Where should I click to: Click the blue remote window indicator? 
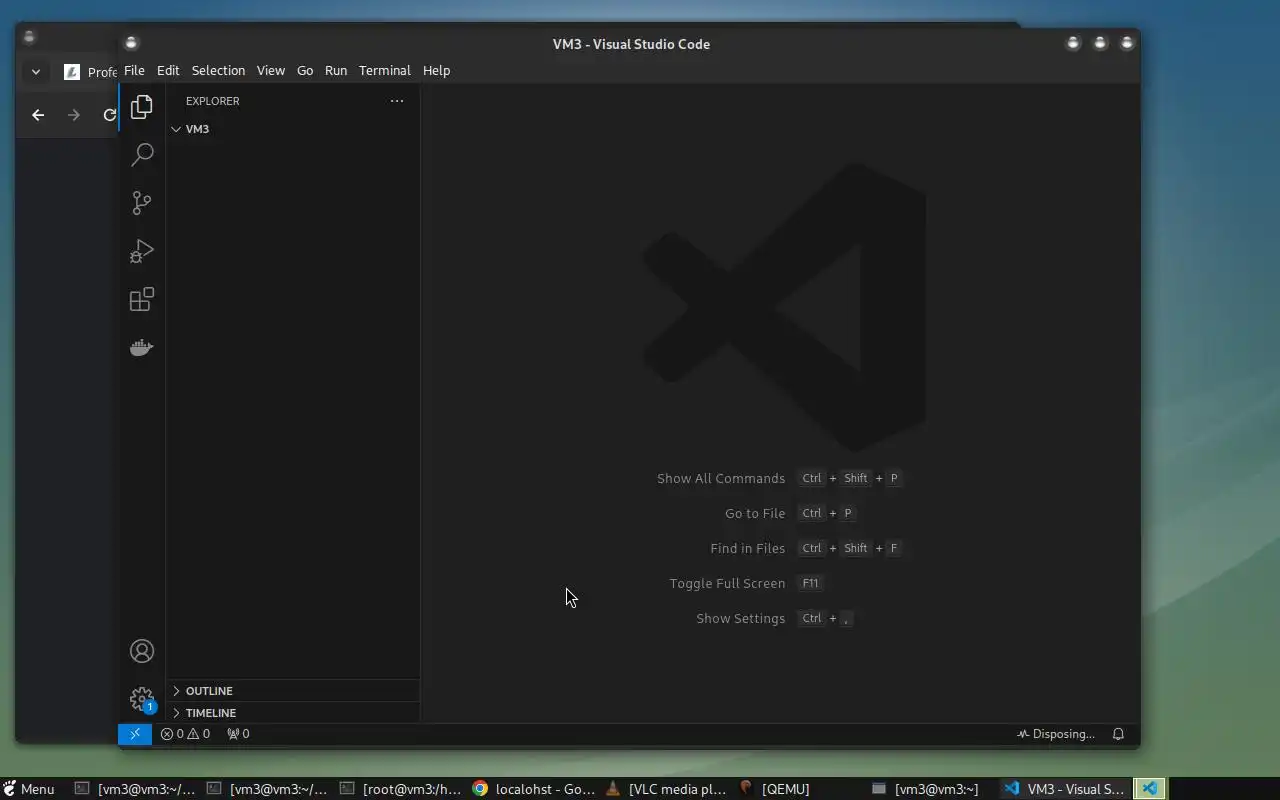135,734
